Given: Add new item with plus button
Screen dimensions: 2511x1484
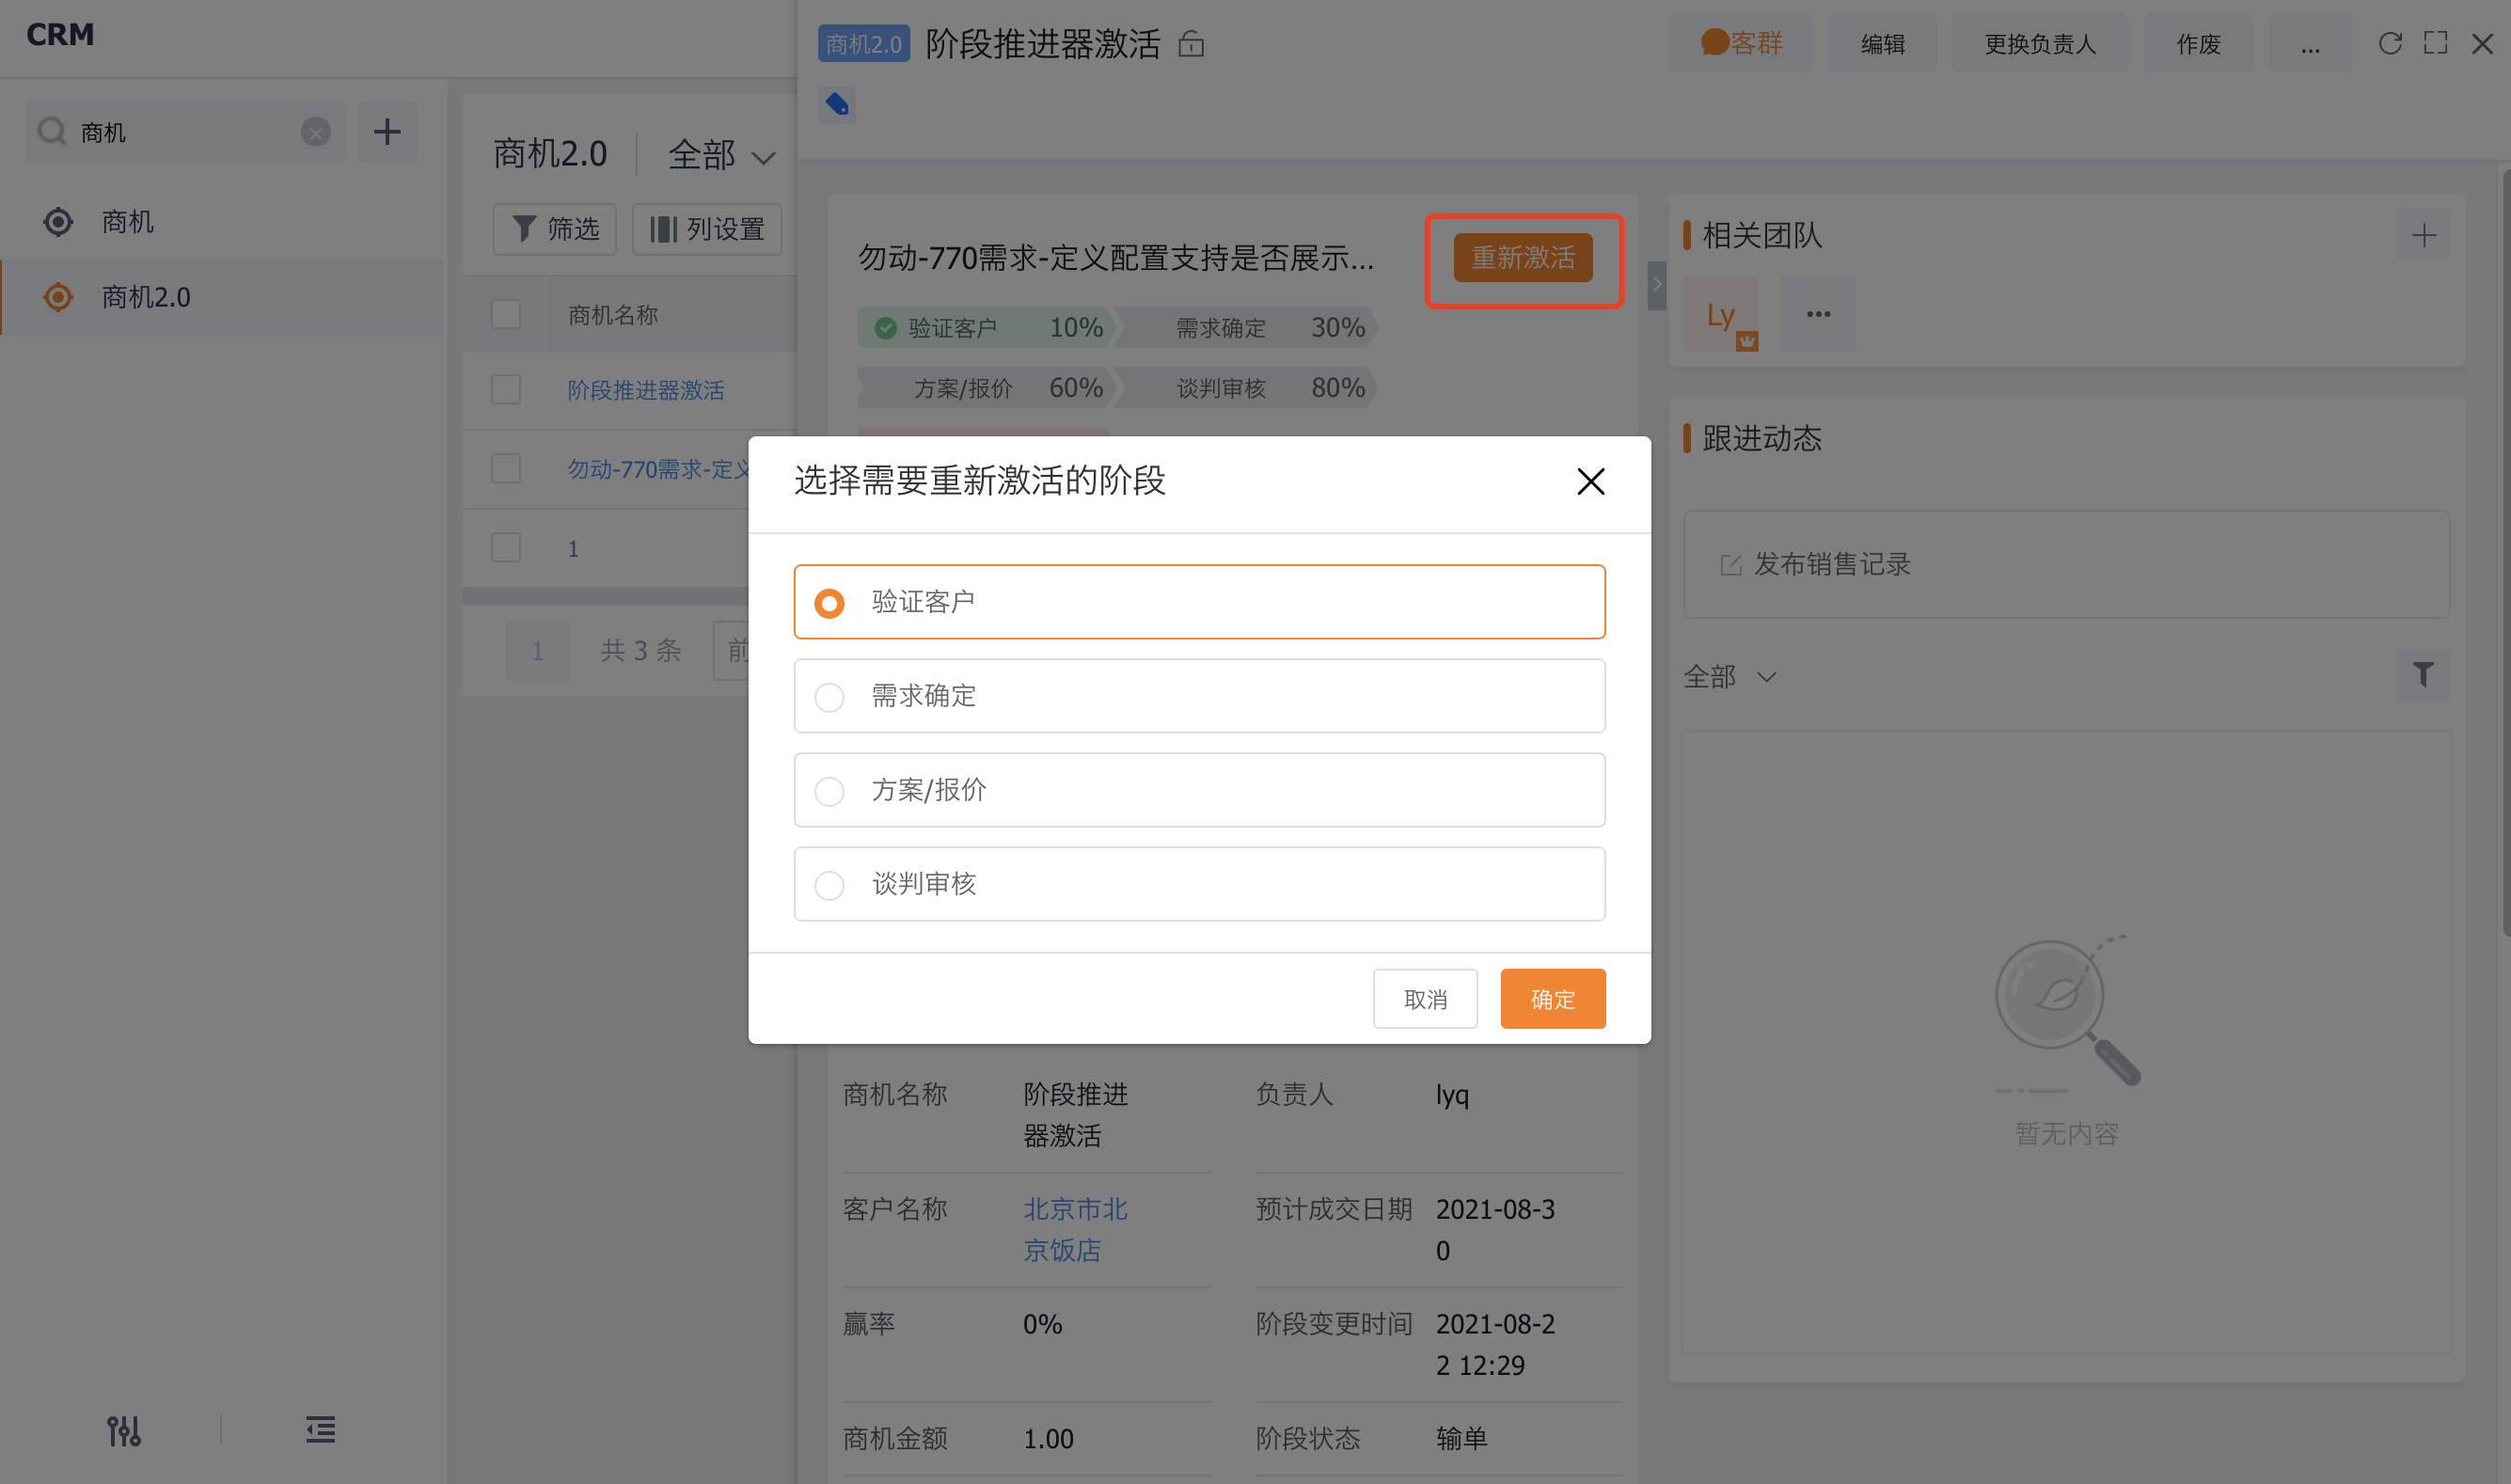Looking at the screenshot, I should point(387,131).
